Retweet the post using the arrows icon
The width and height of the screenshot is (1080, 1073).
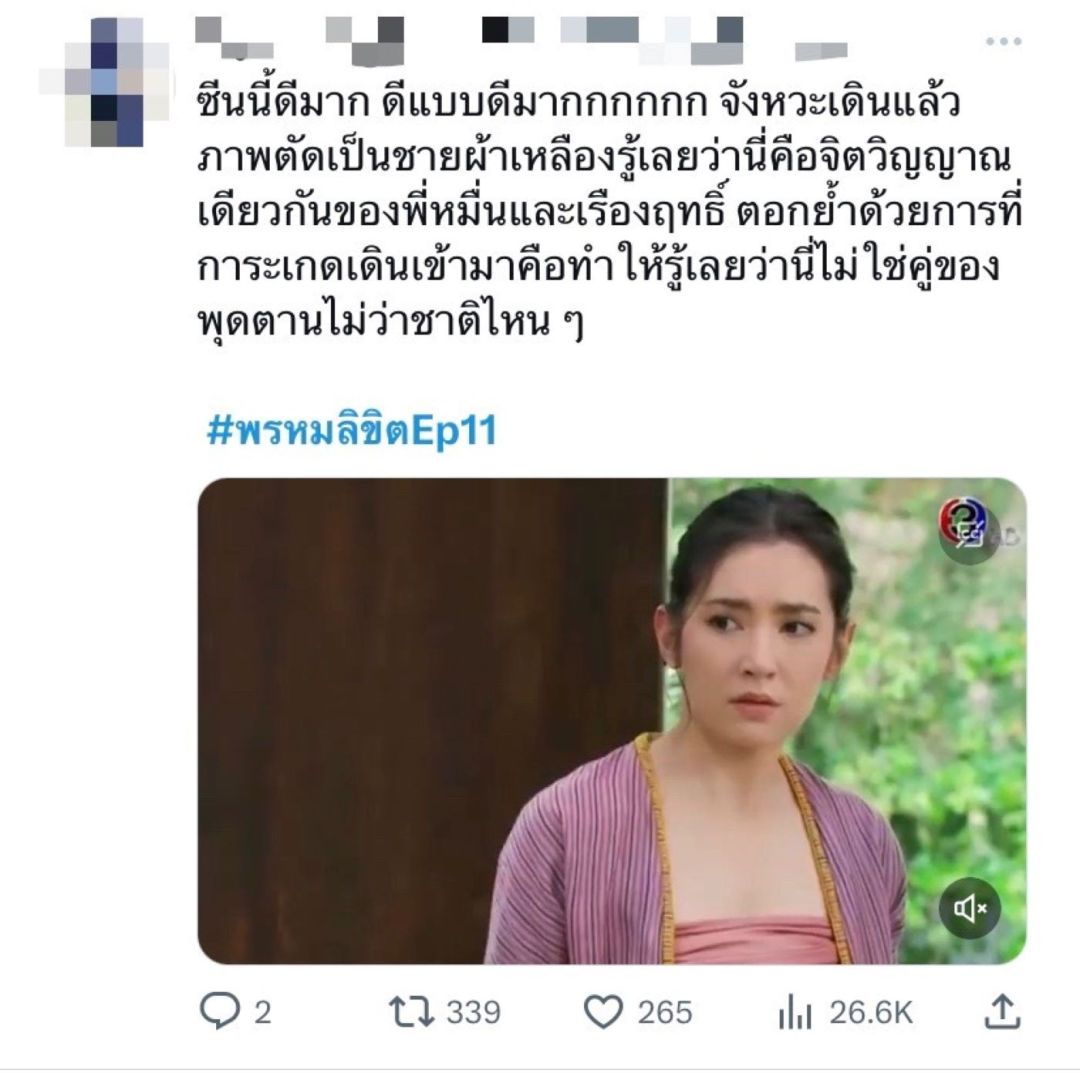[412, 1013]
